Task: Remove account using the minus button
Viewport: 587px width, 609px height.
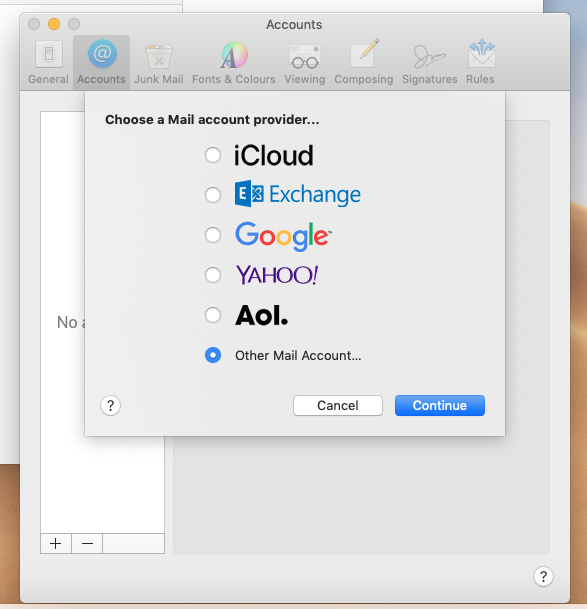Action: pyautogui.click(x=87, y=543)
